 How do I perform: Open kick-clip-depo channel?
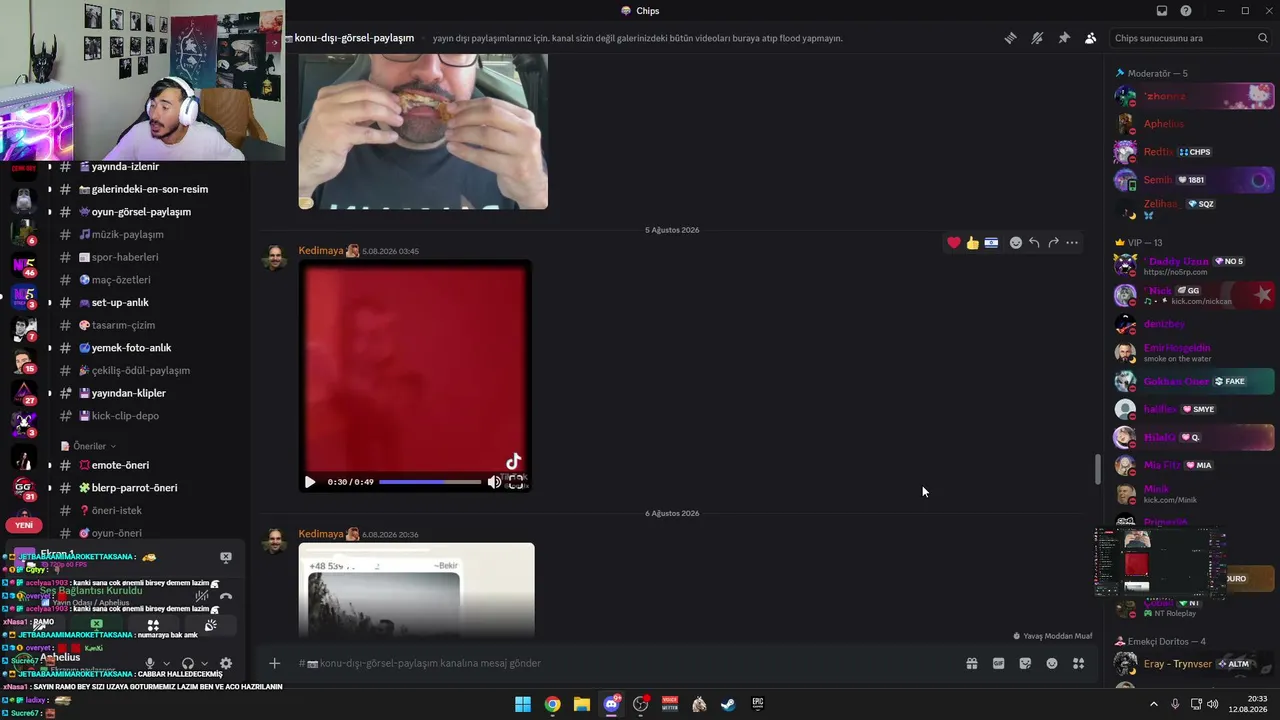(125, 416)
